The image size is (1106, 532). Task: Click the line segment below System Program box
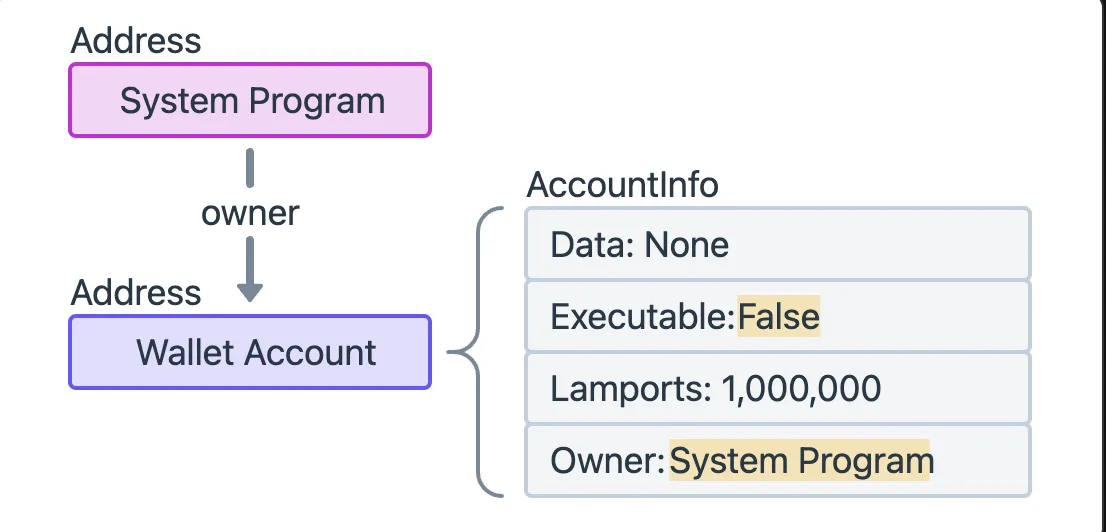[x=250, y=168]
